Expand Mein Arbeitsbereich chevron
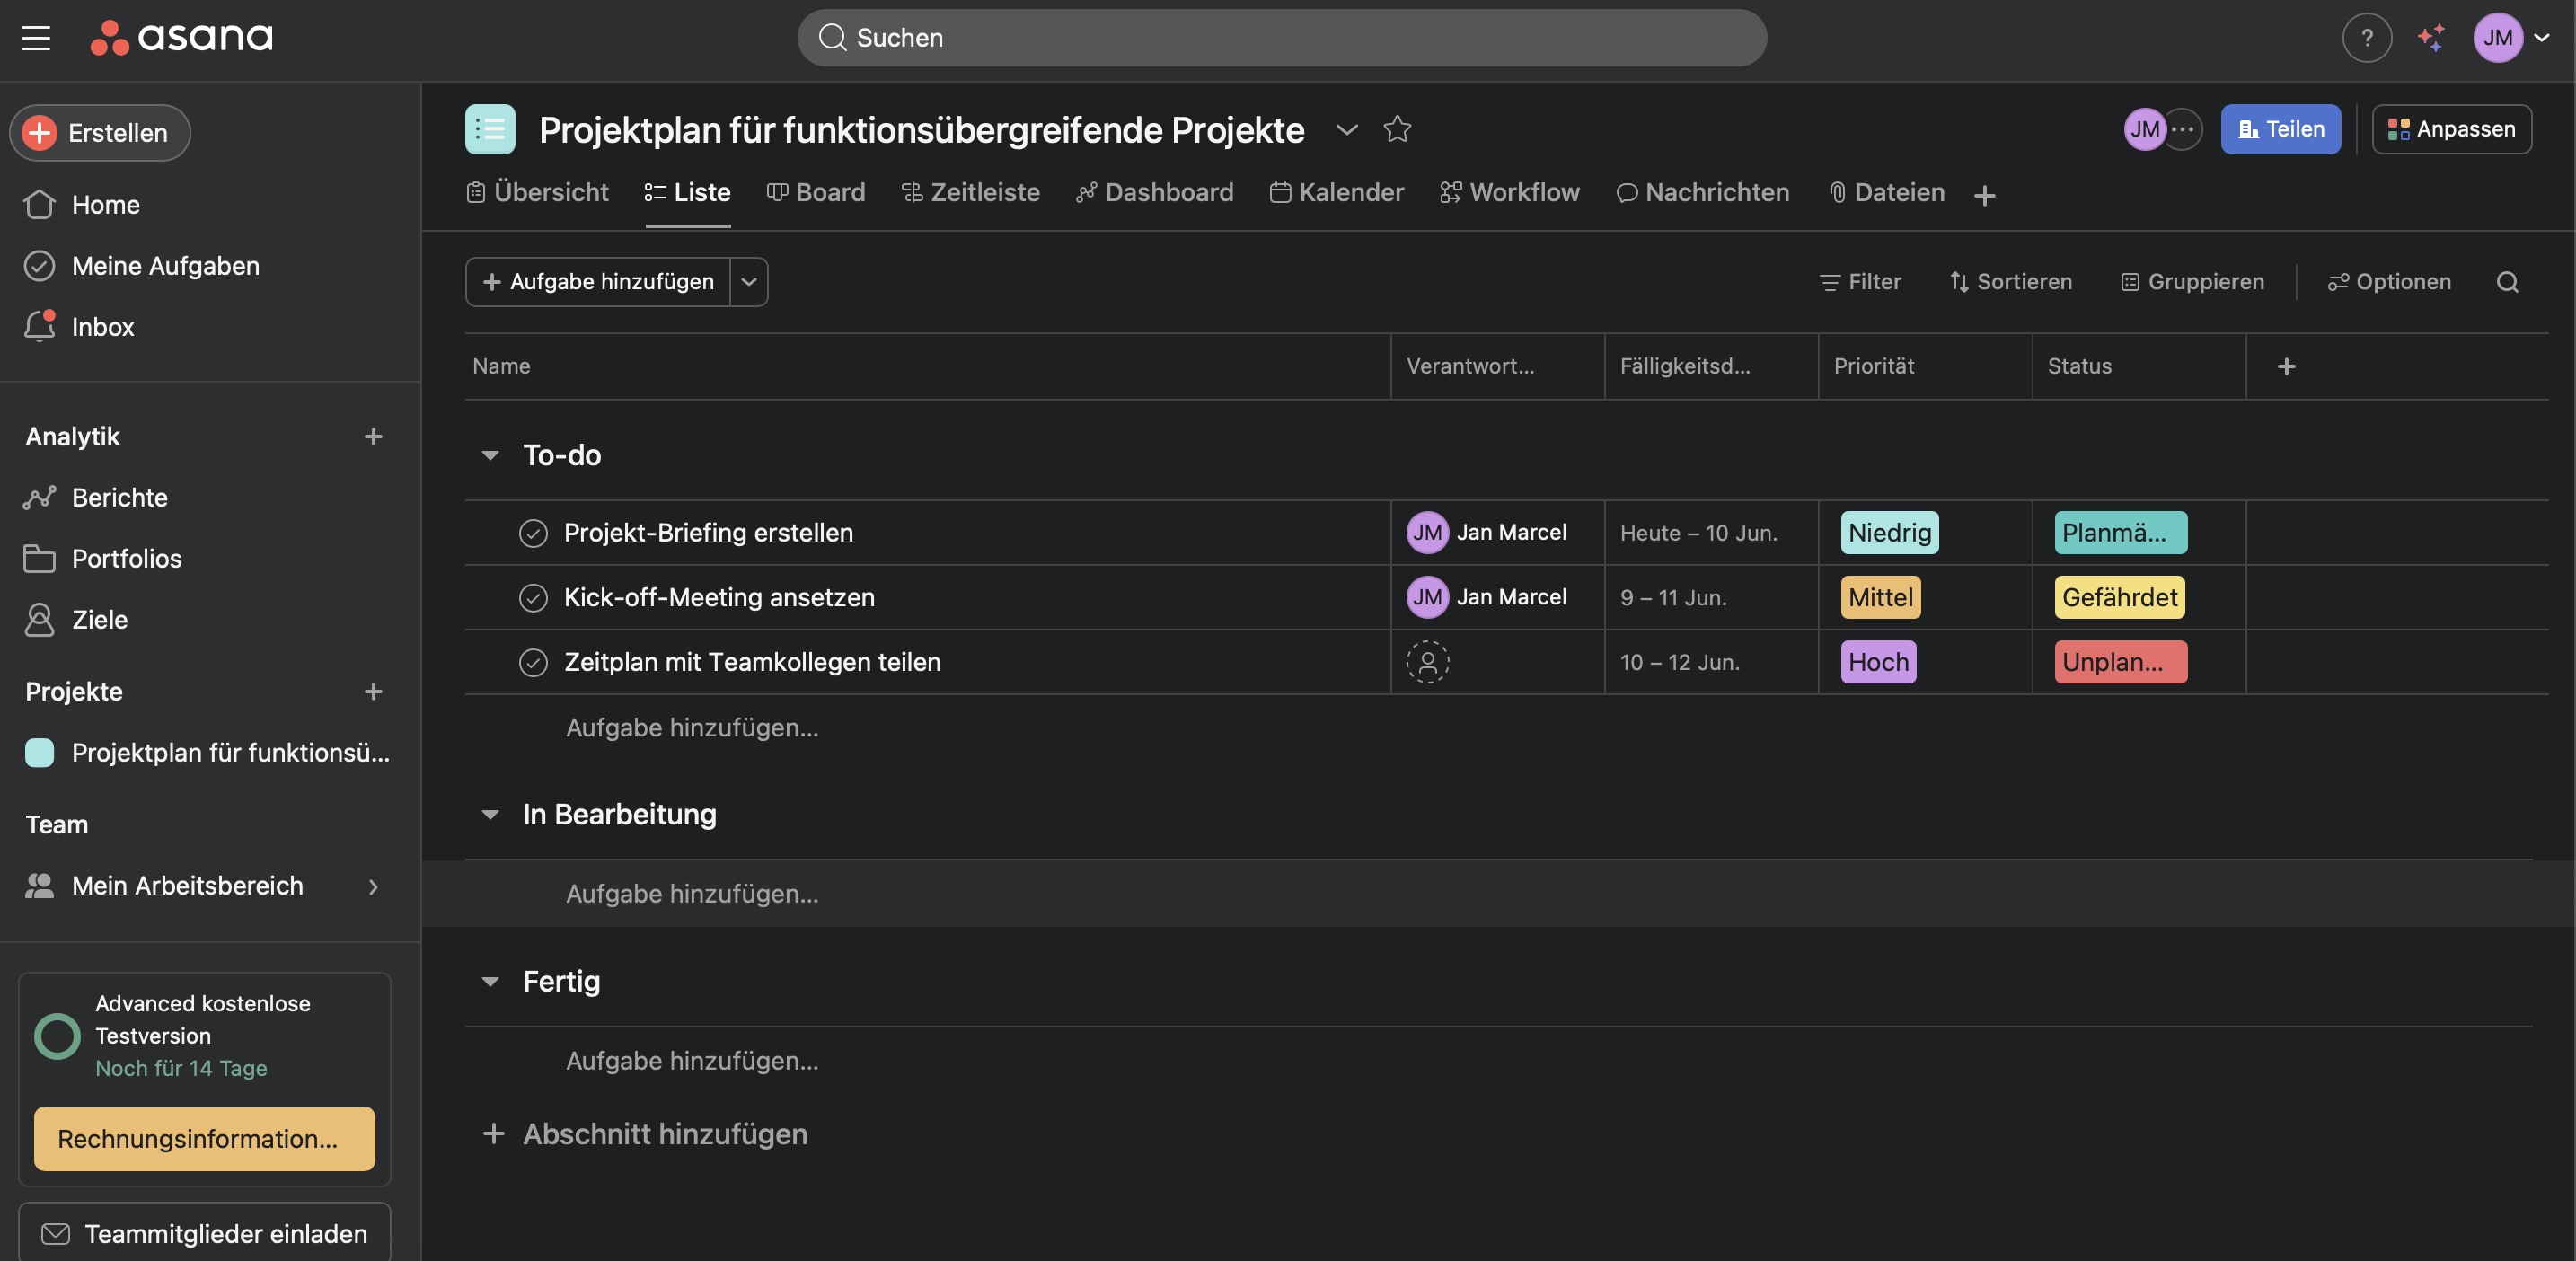Viewport: 2576px width, 1261px height. [373, 887]
